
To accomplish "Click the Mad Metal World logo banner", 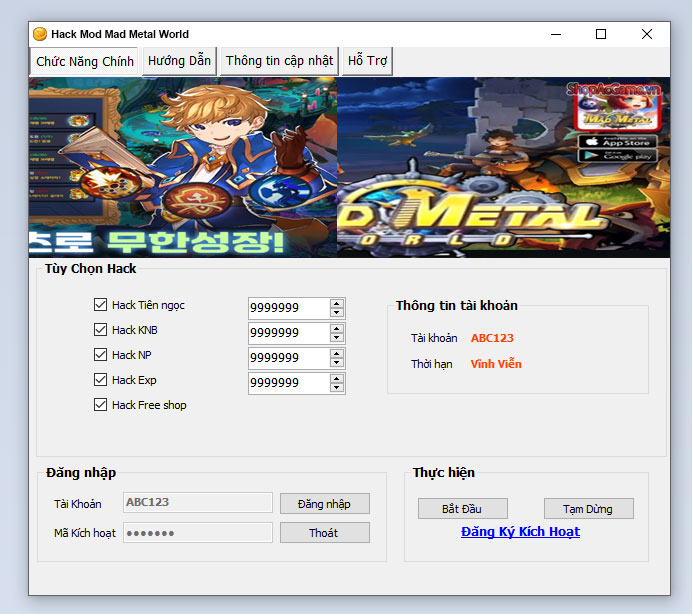I will pyautogui.click(x=503, y=167).
